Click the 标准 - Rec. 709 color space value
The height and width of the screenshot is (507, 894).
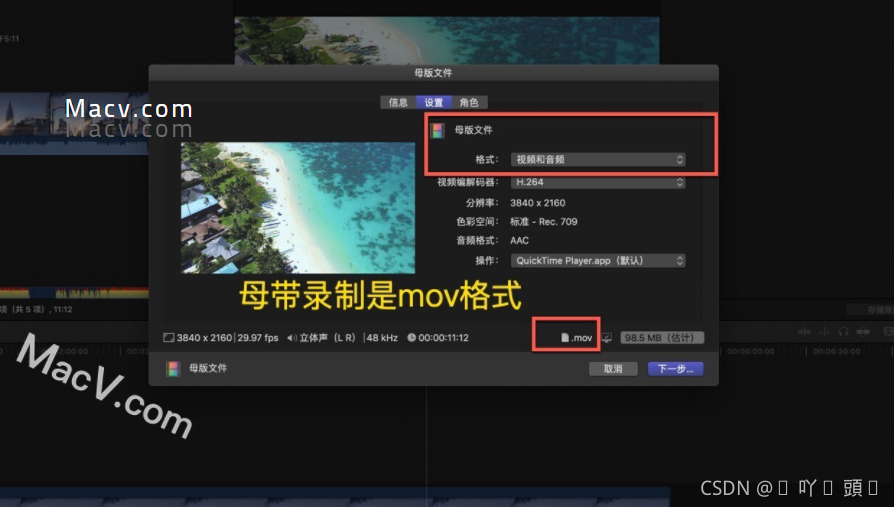tap(544, 222)
